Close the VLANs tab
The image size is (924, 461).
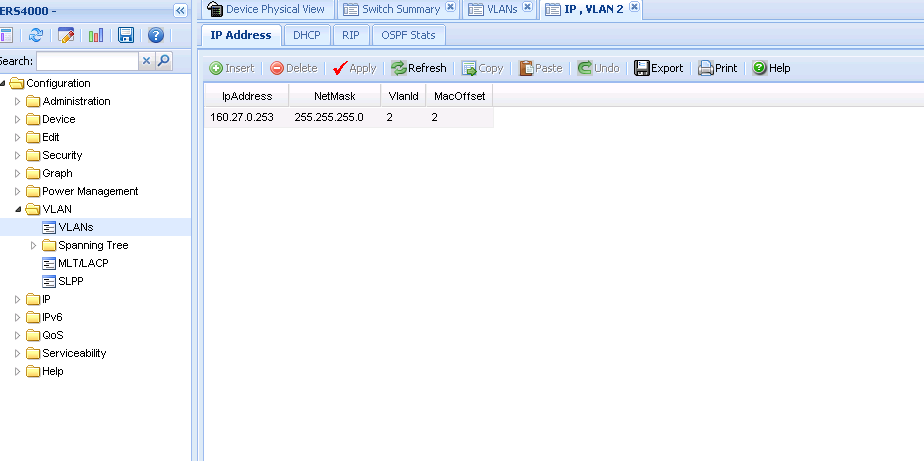point(527,7)
